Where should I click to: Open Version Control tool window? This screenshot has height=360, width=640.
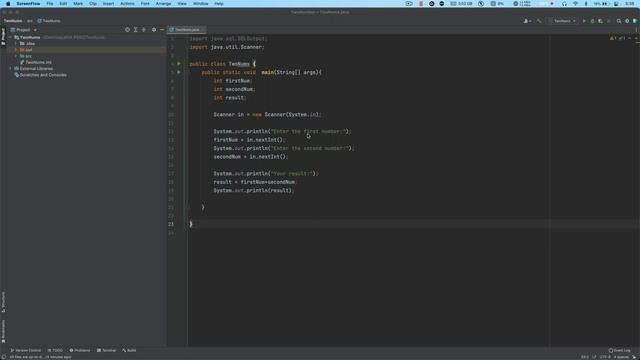pos(25,350)
